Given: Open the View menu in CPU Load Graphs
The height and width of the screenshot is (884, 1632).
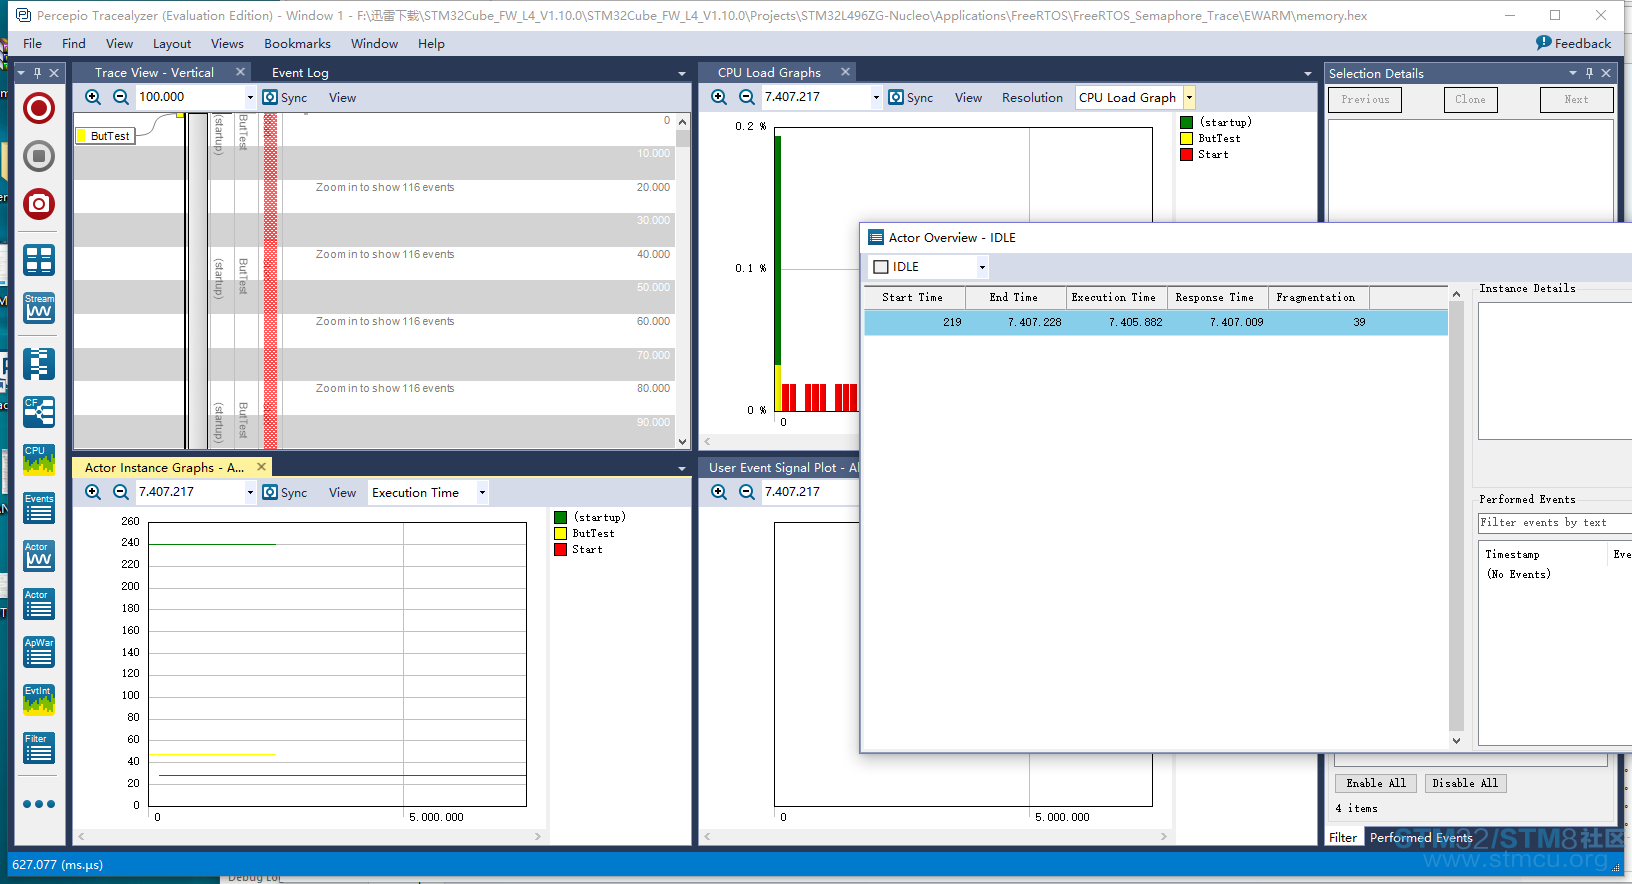Looking at the screenshot, I should [968, 97].
